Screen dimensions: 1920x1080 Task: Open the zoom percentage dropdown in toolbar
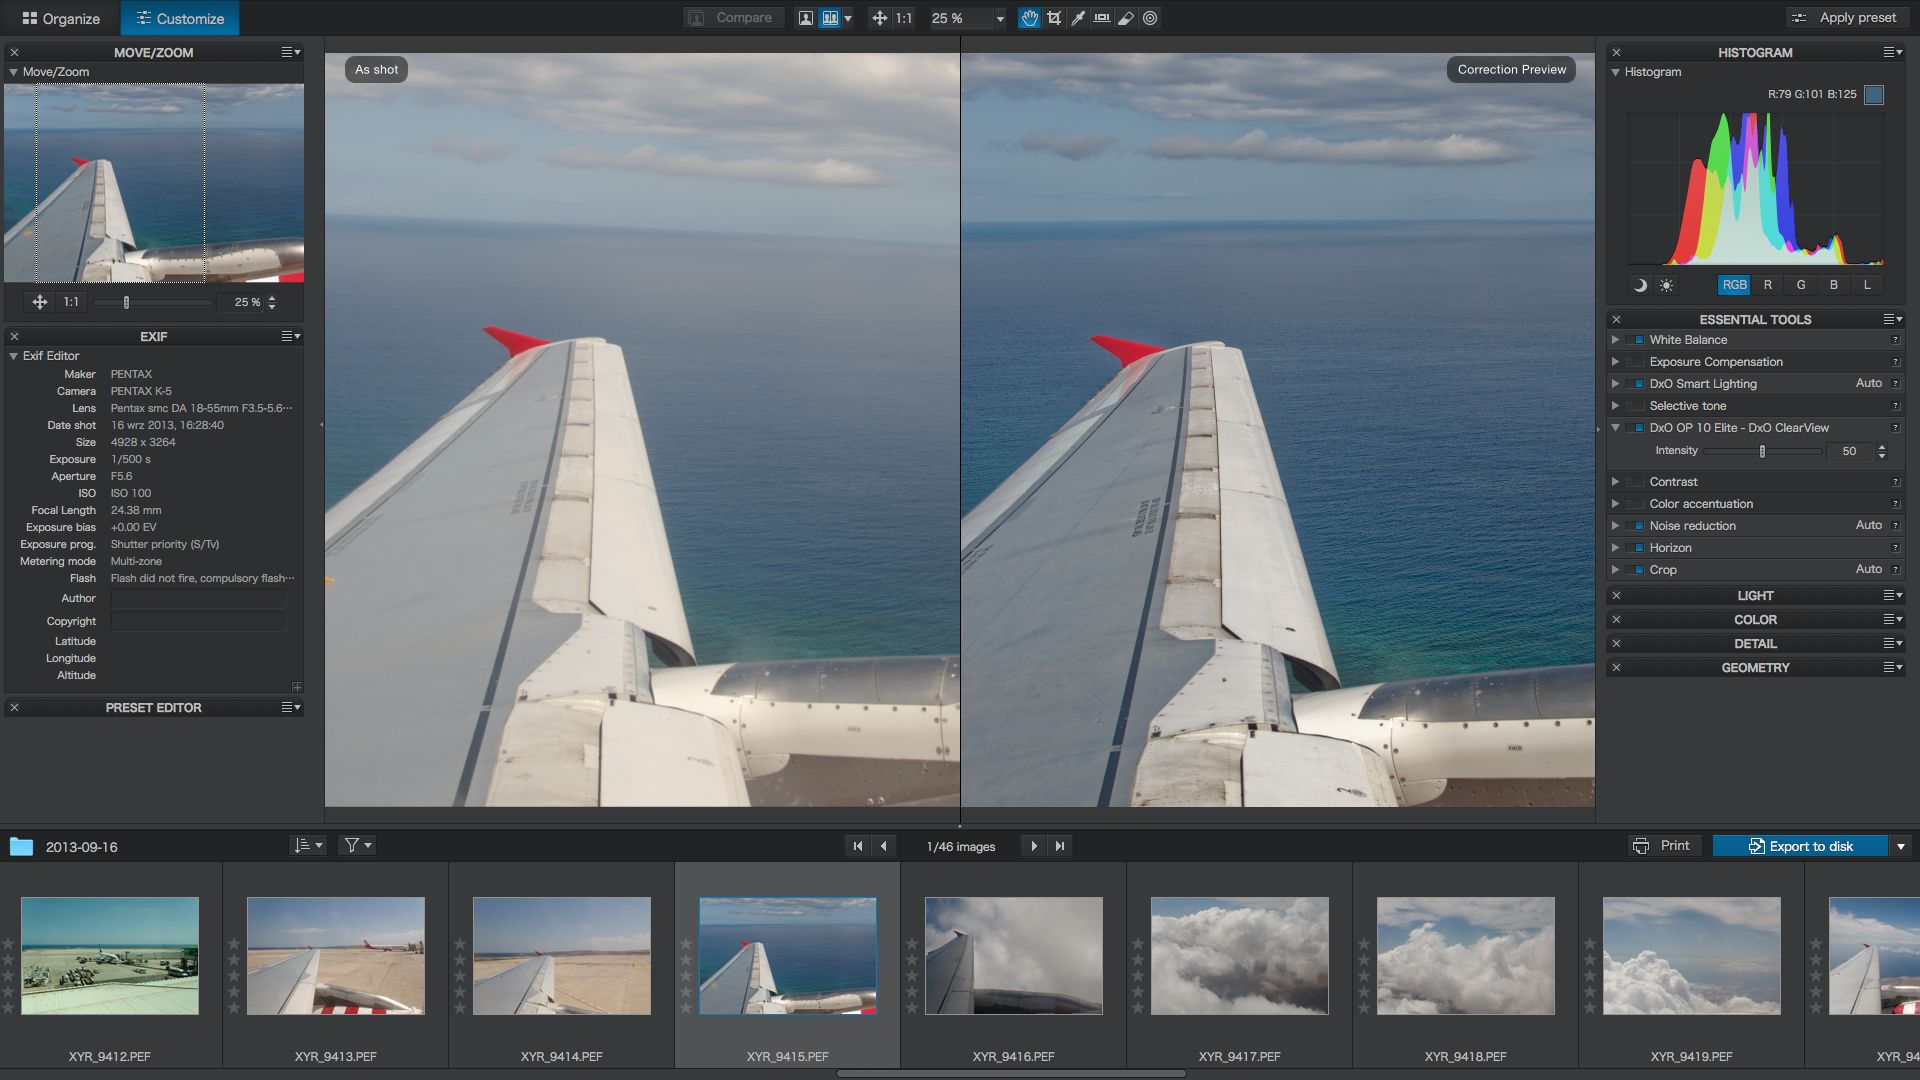(x=999, y=18)
